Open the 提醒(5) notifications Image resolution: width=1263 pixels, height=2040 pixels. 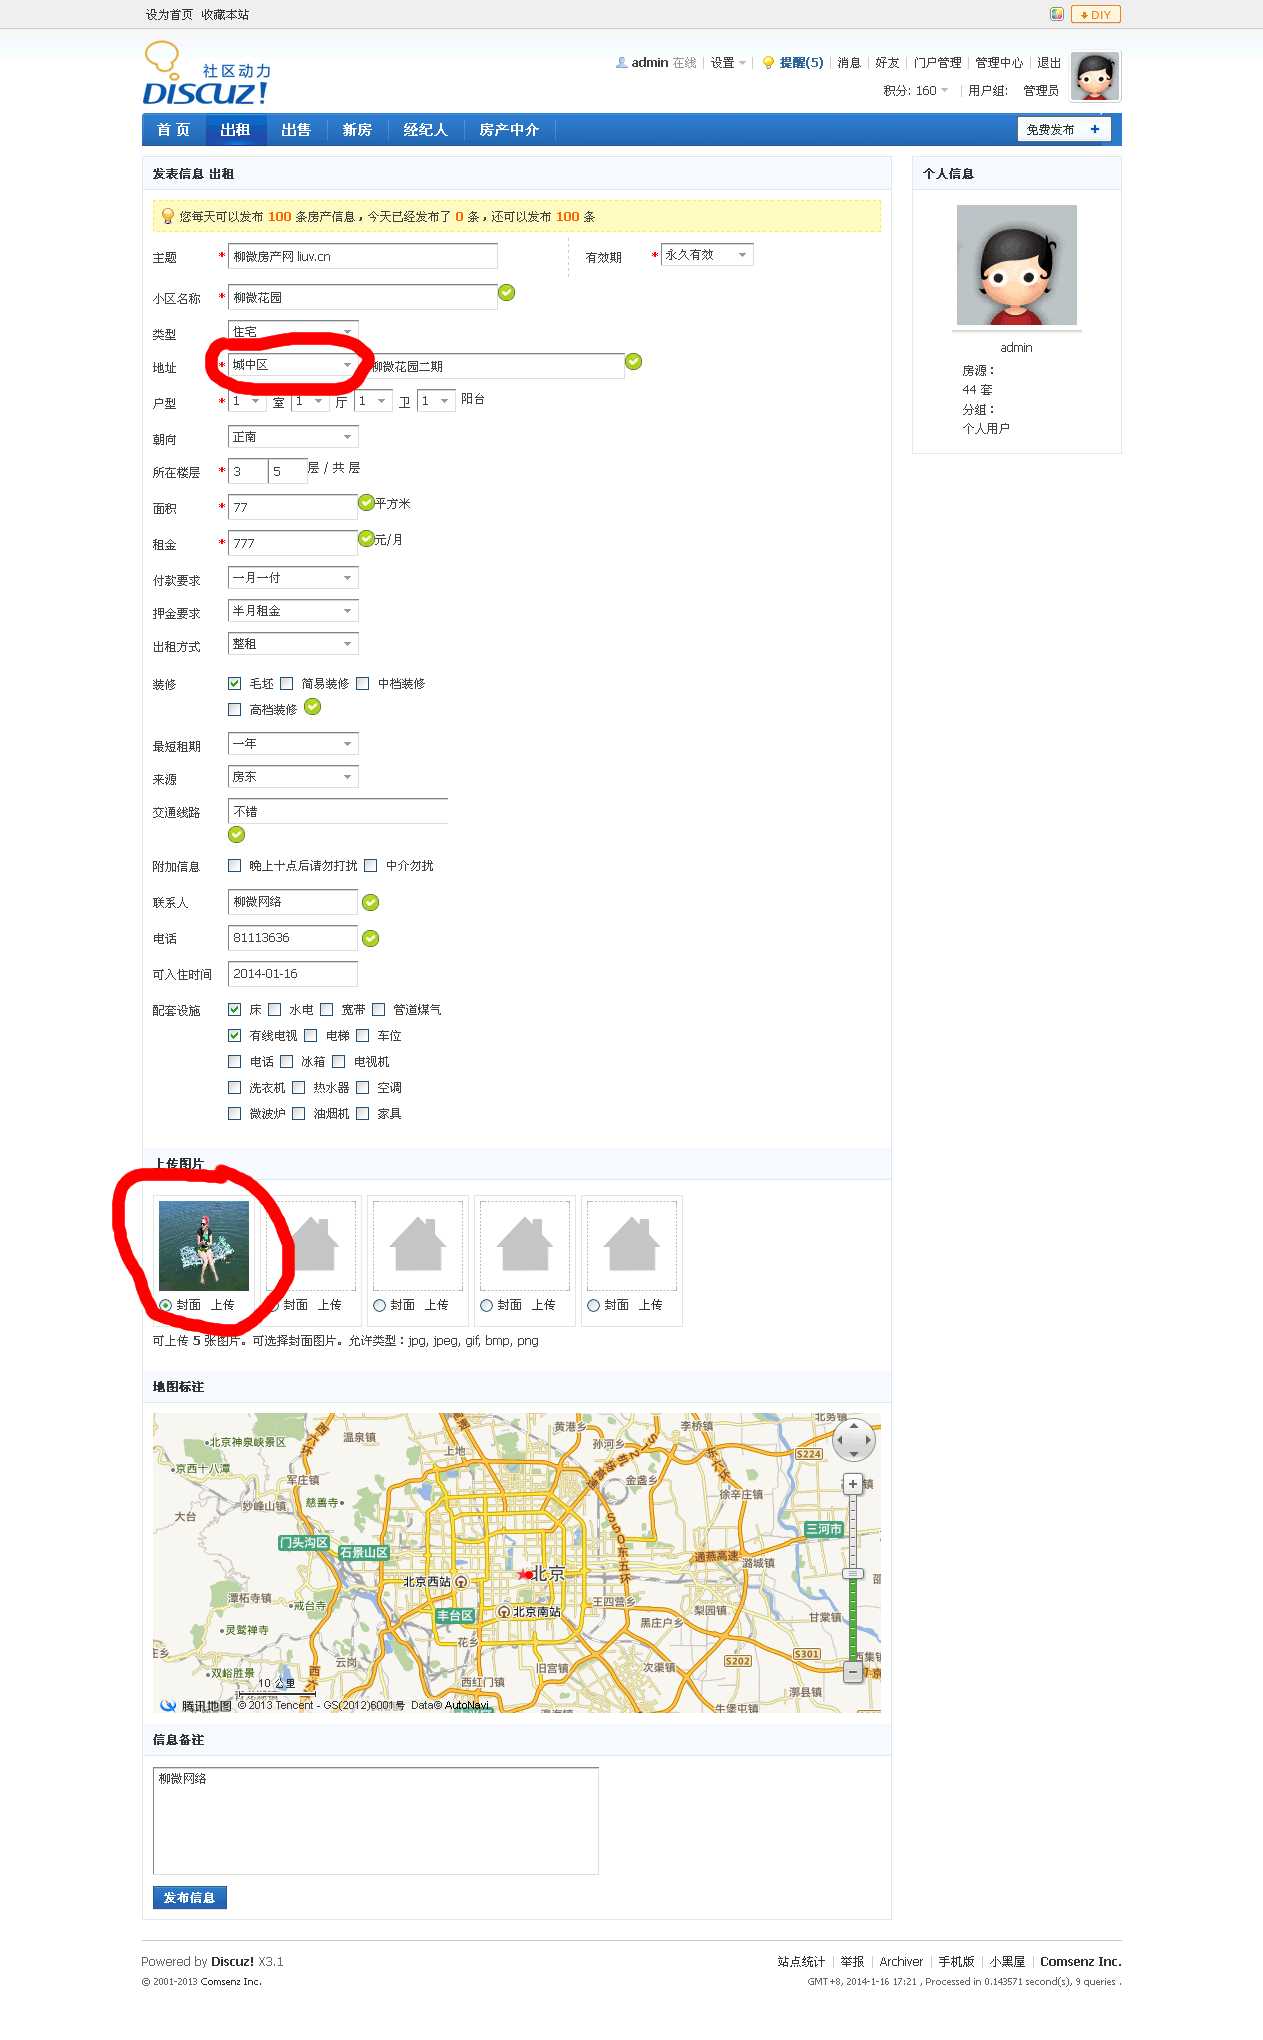coord(801,62)
